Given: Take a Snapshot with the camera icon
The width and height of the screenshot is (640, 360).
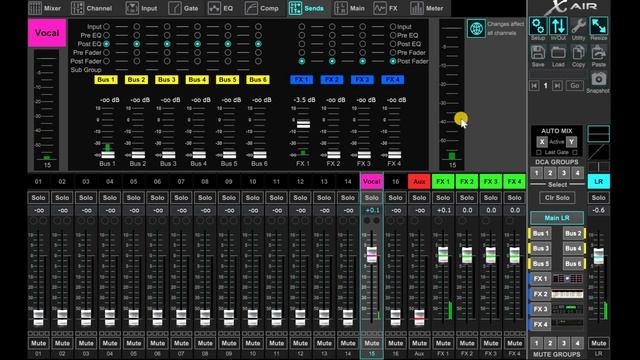Looking at the screenshot, I should 598,78.
